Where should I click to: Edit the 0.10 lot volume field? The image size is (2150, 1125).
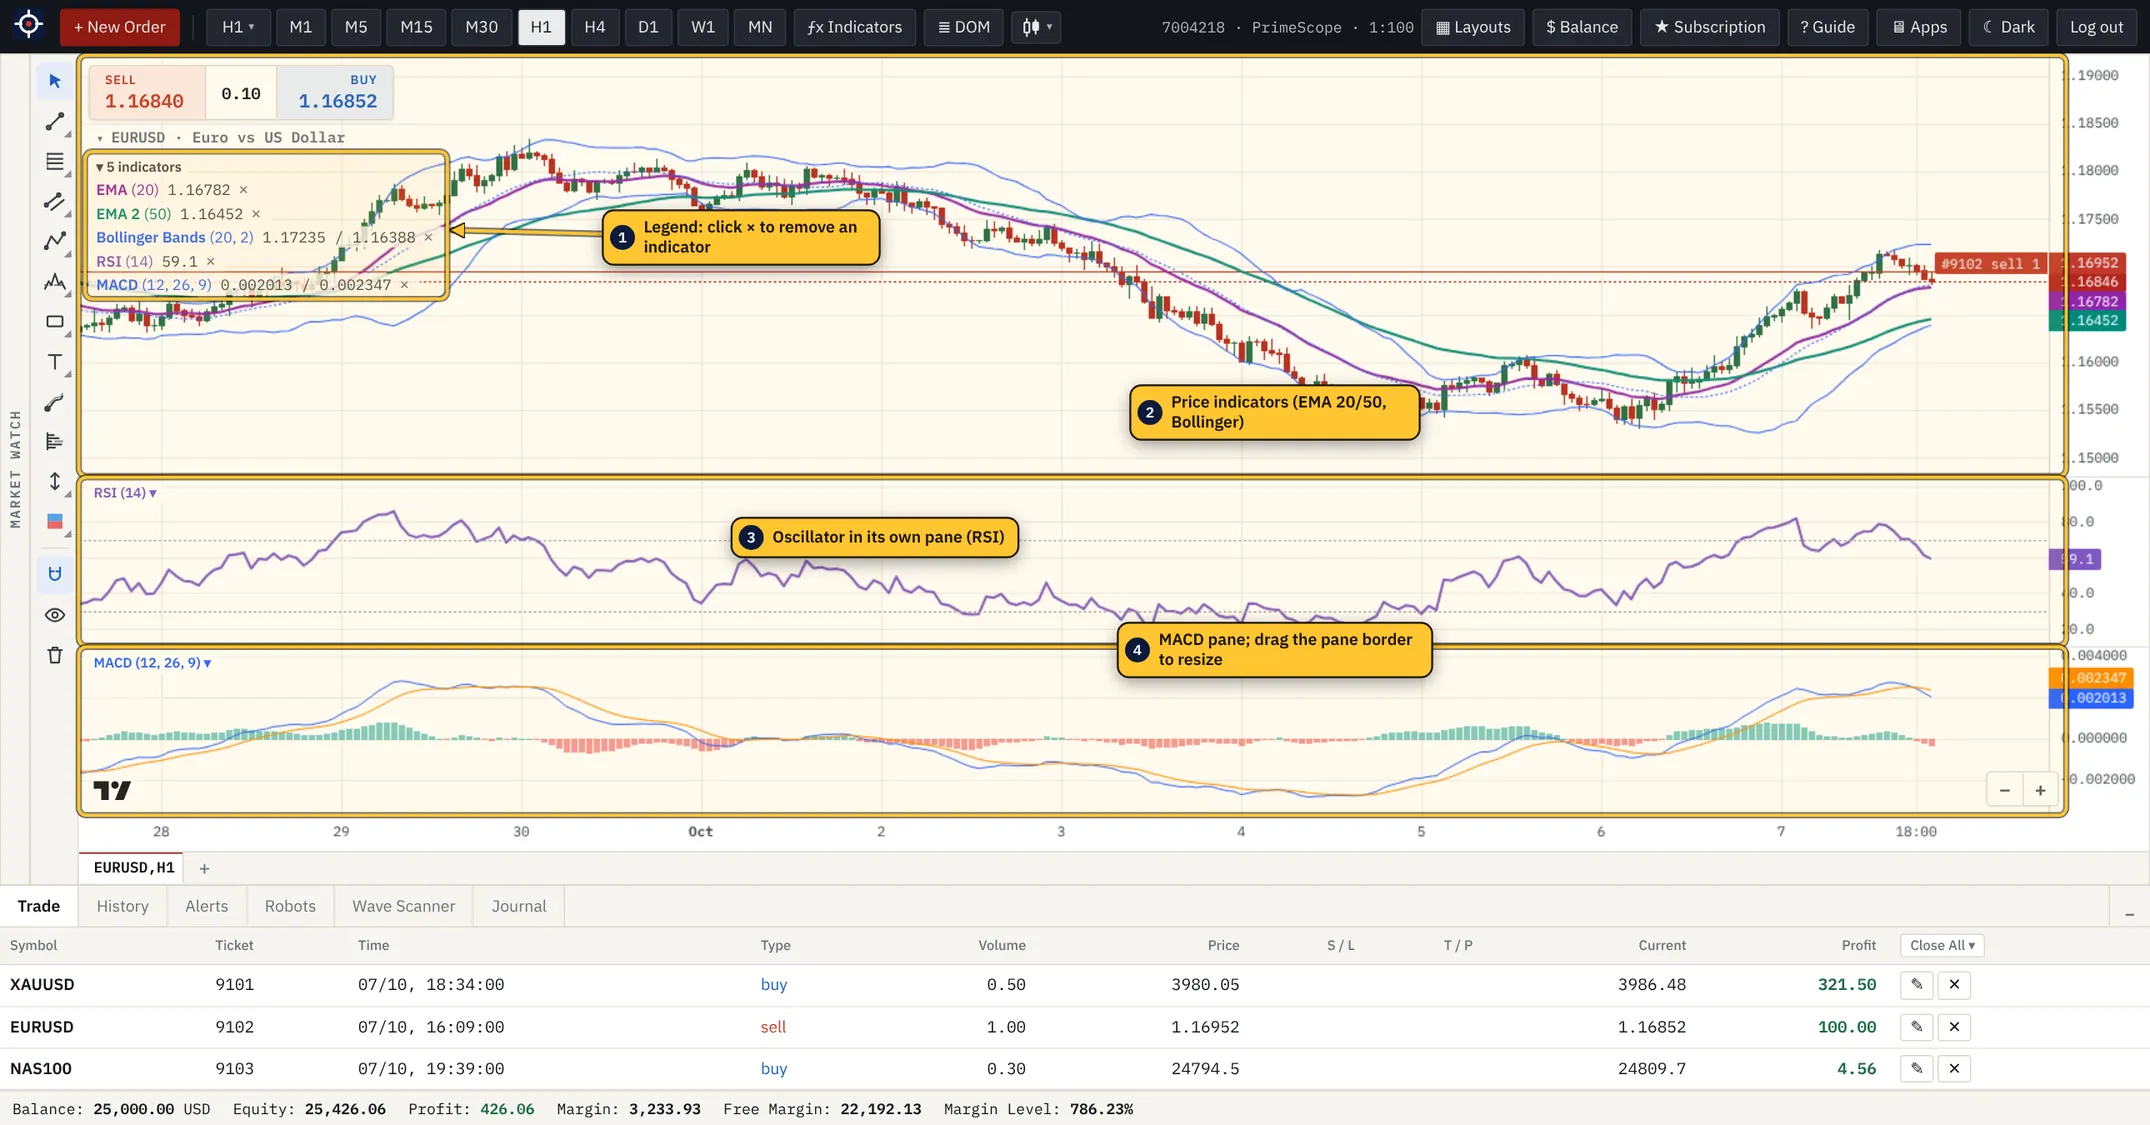coord(241,93)
